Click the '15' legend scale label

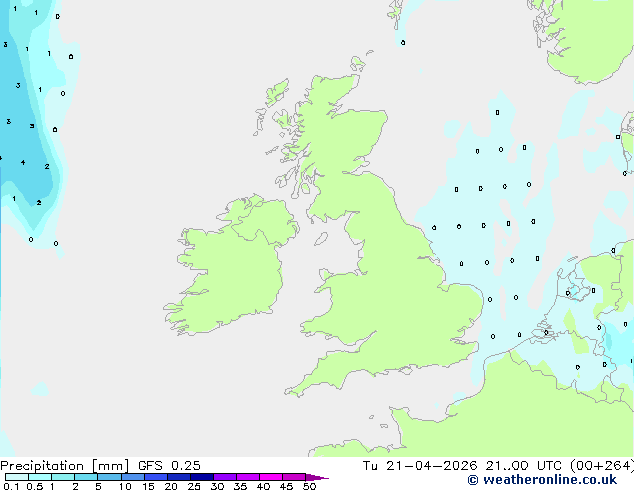148,486
